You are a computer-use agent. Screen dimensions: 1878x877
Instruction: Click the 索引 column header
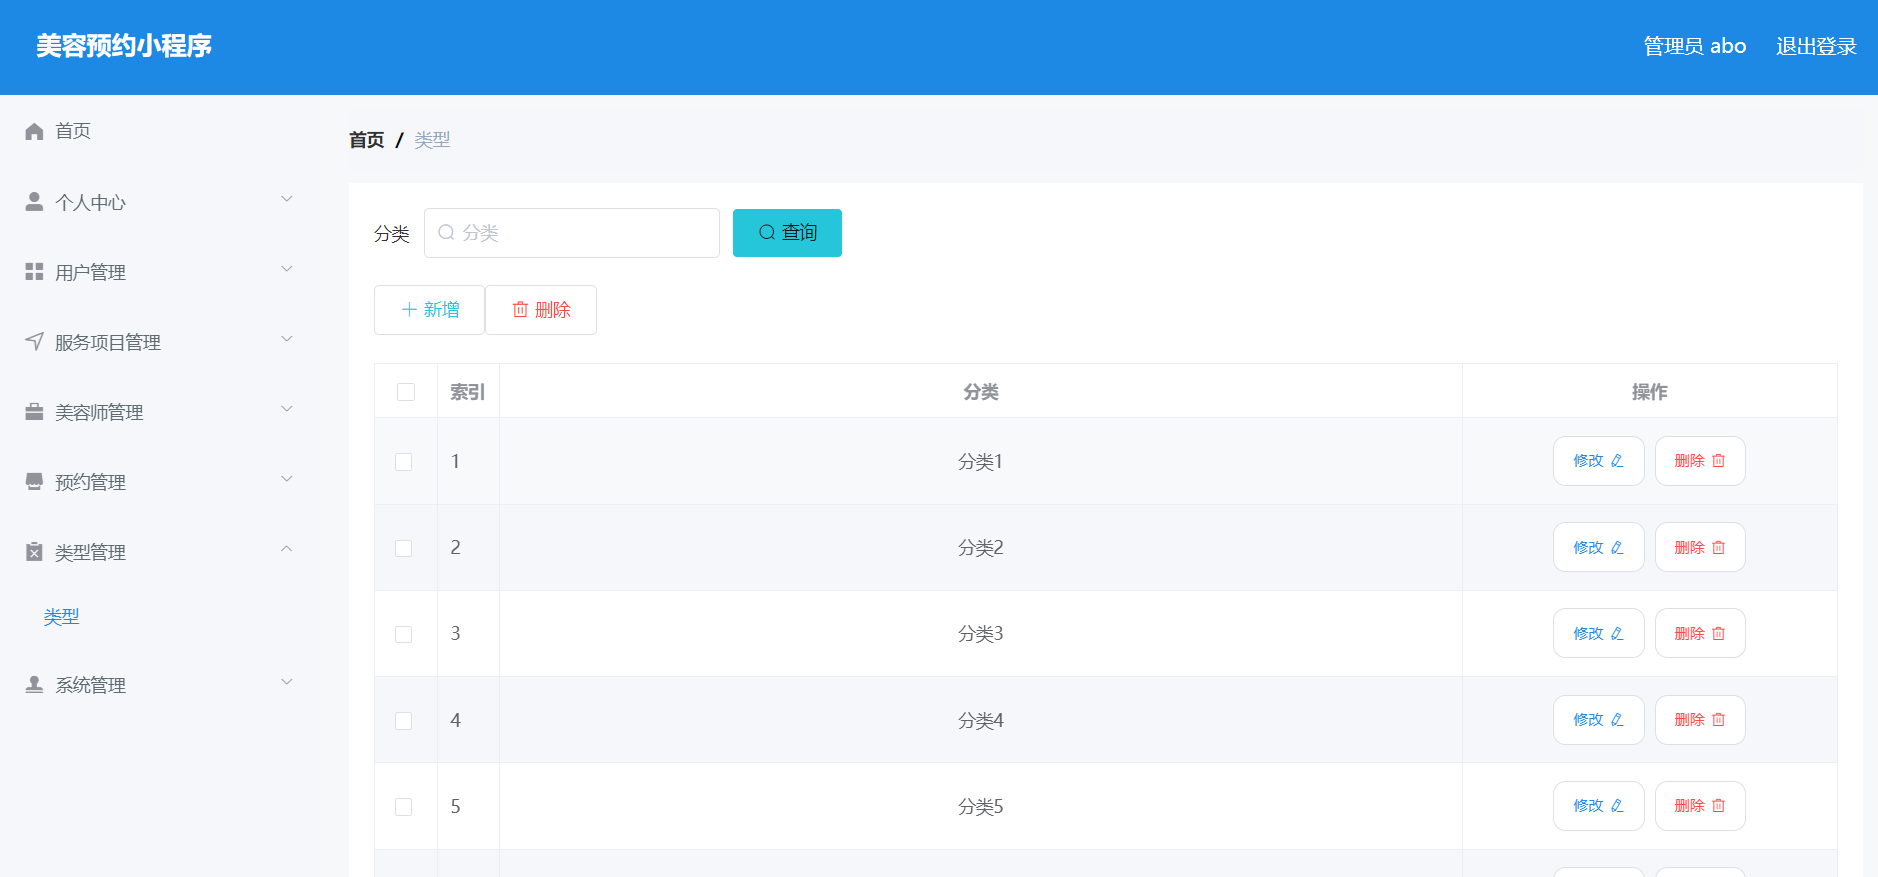click(x=468, y=392)
